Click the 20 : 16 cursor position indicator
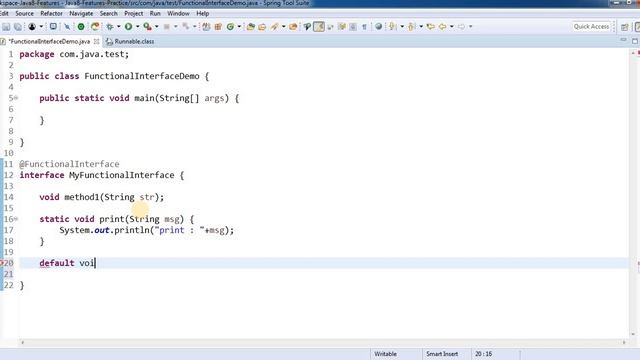The image size is (640, 360). 483,354
